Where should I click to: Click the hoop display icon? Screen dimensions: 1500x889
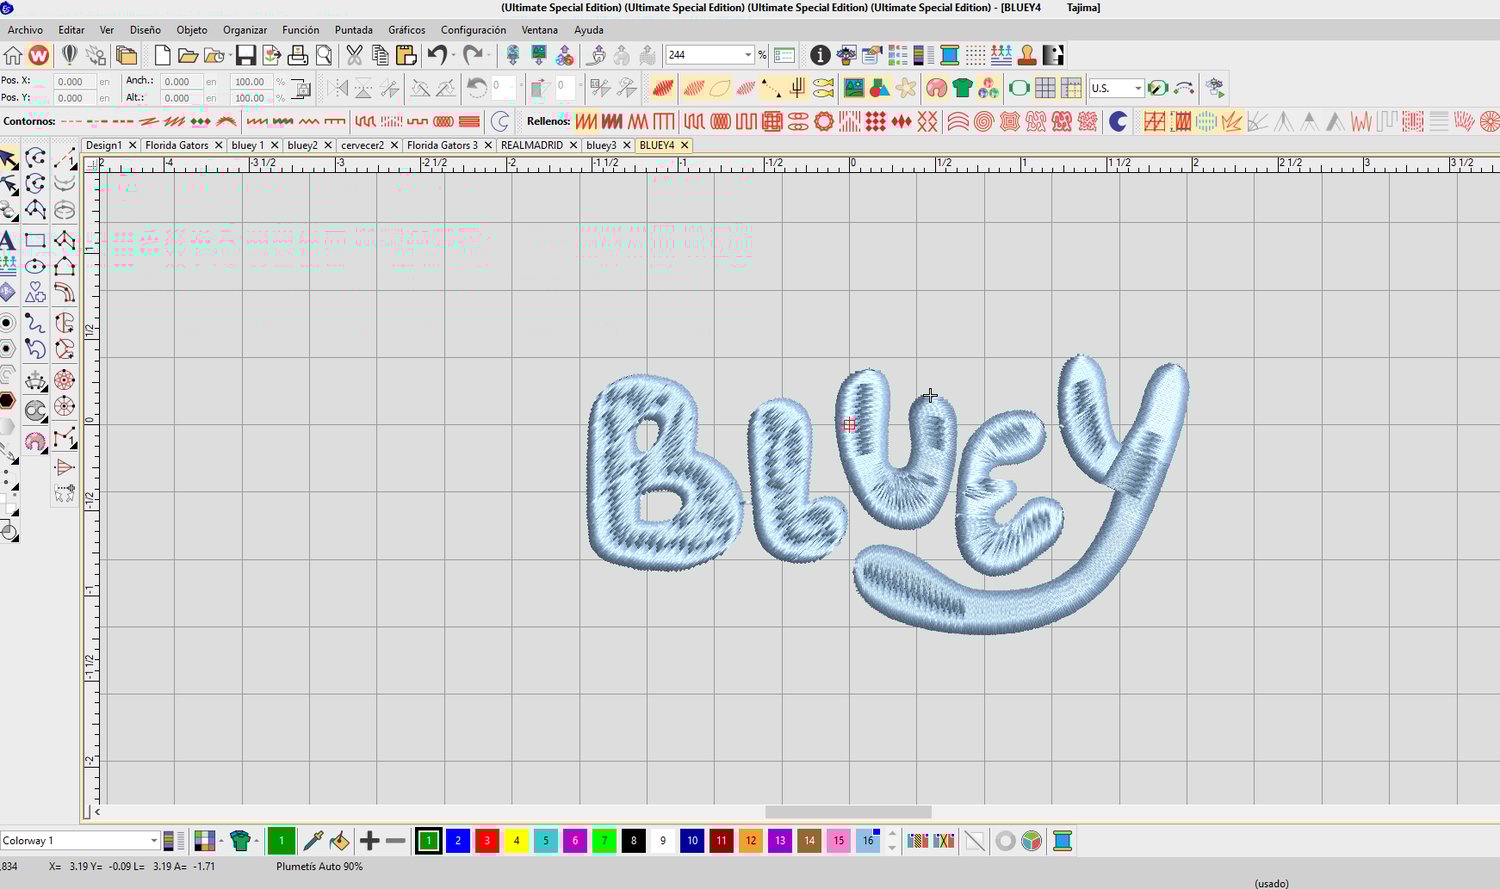point(1019,88)
